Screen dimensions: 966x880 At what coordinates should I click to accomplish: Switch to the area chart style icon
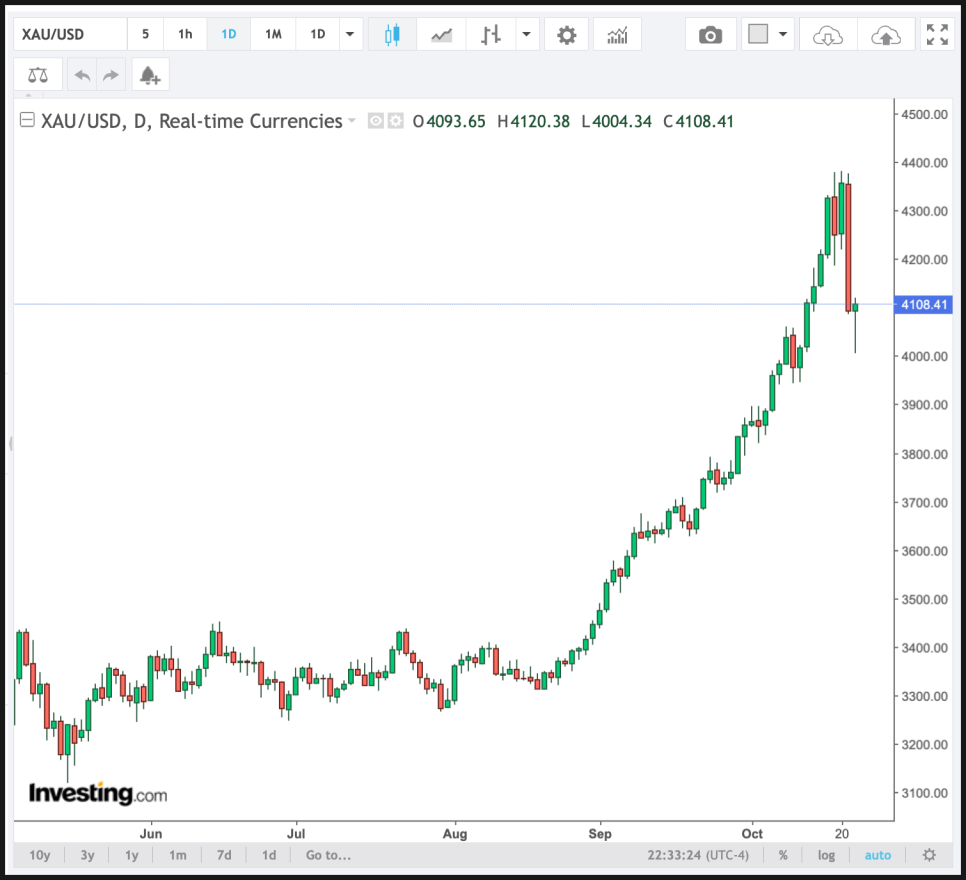441,35
